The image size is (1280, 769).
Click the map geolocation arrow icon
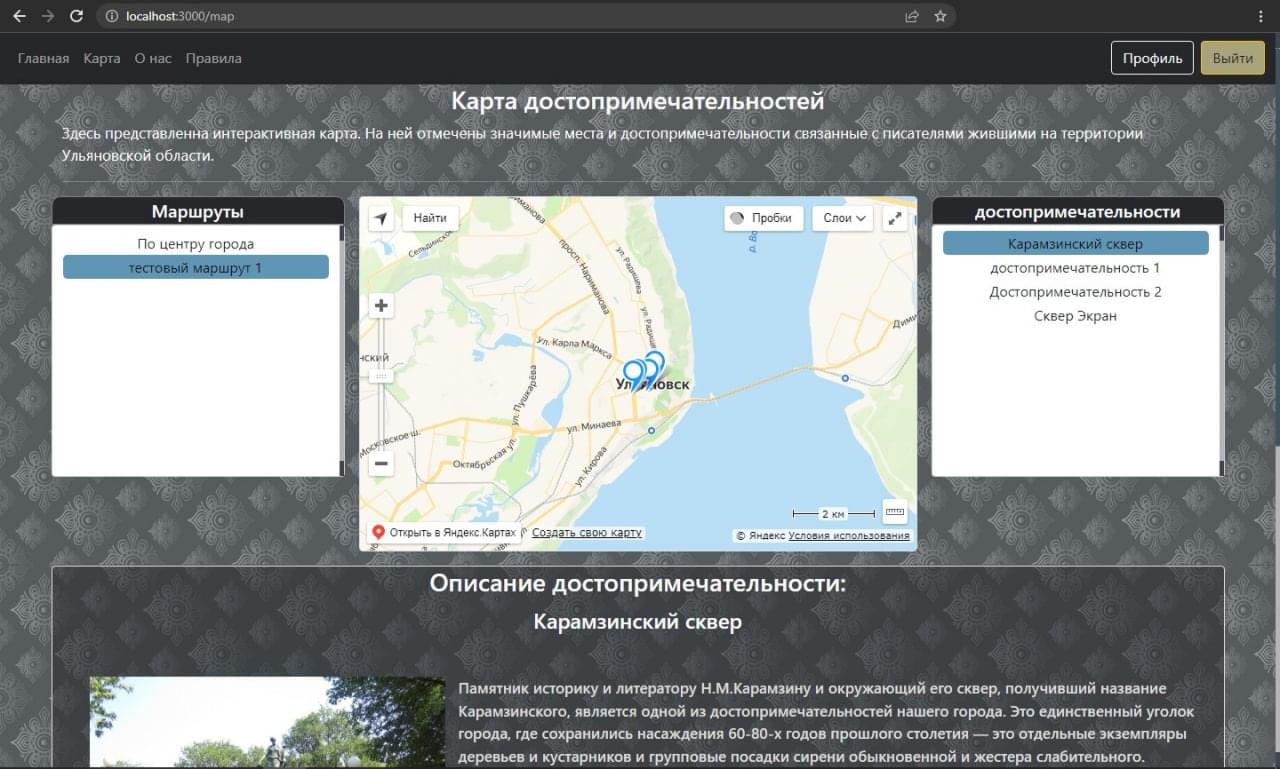381,219
